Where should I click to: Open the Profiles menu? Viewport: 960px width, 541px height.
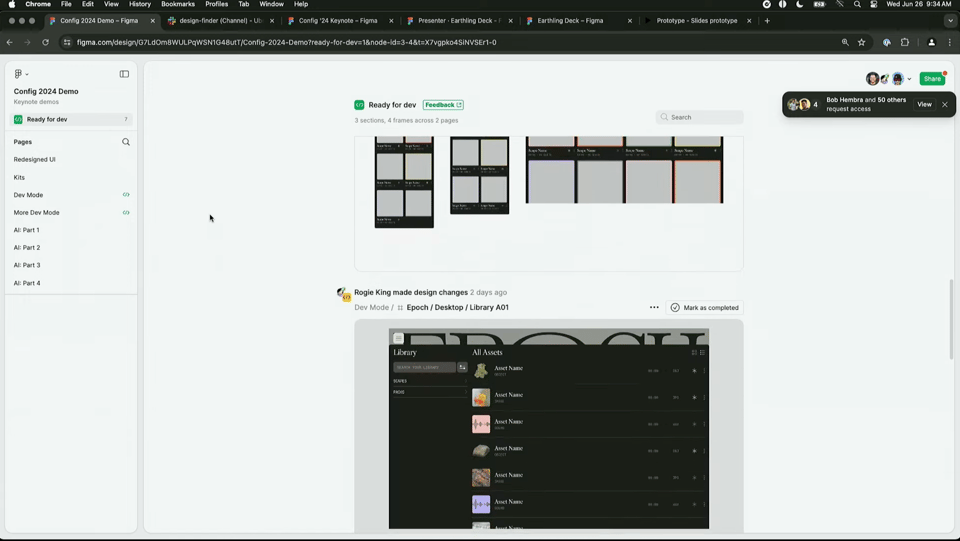coord(216,4)
